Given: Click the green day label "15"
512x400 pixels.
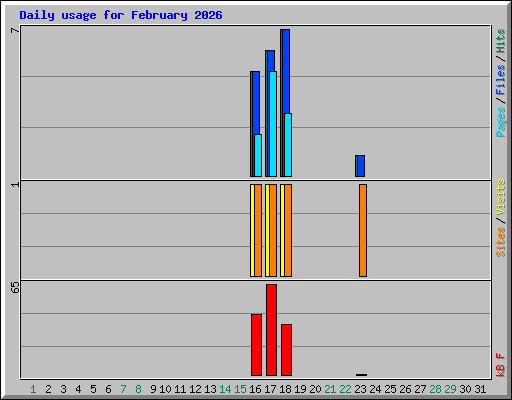Looking at the screenshot, I should 240,389.
